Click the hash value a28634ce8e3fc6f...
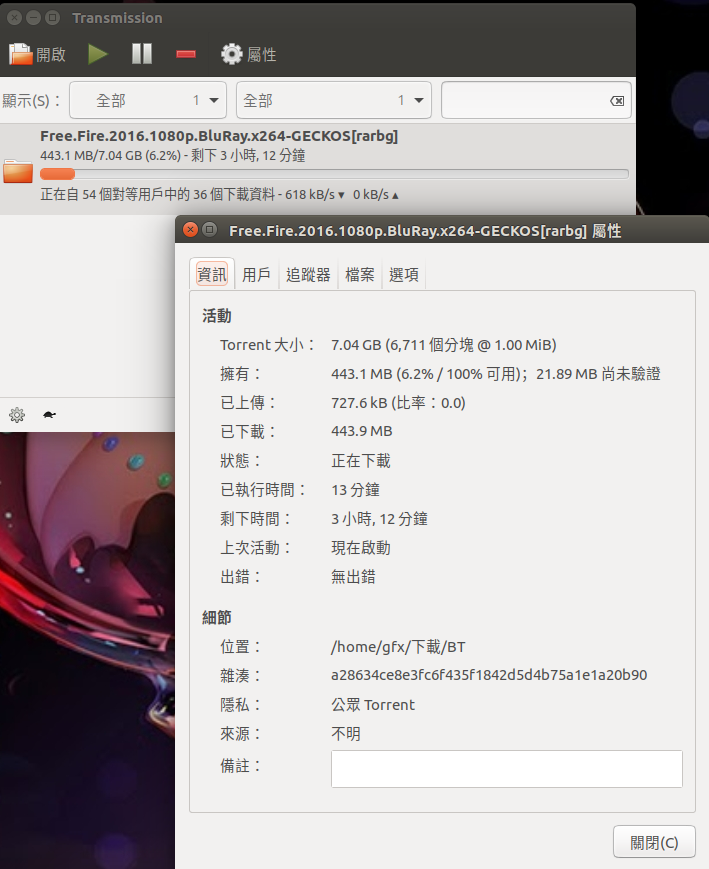 (x=489, y=675)
